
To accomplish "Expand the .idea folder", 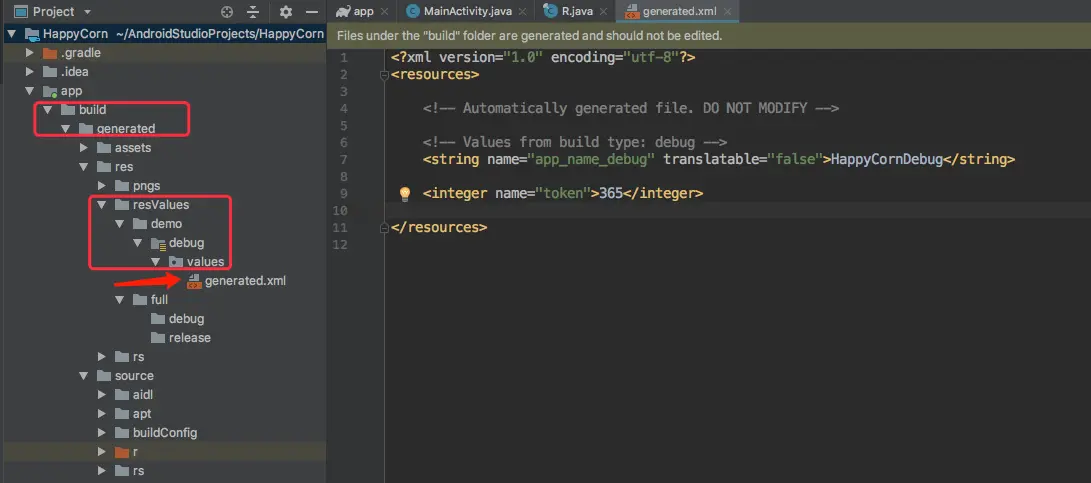I will [x=29, y=72].
